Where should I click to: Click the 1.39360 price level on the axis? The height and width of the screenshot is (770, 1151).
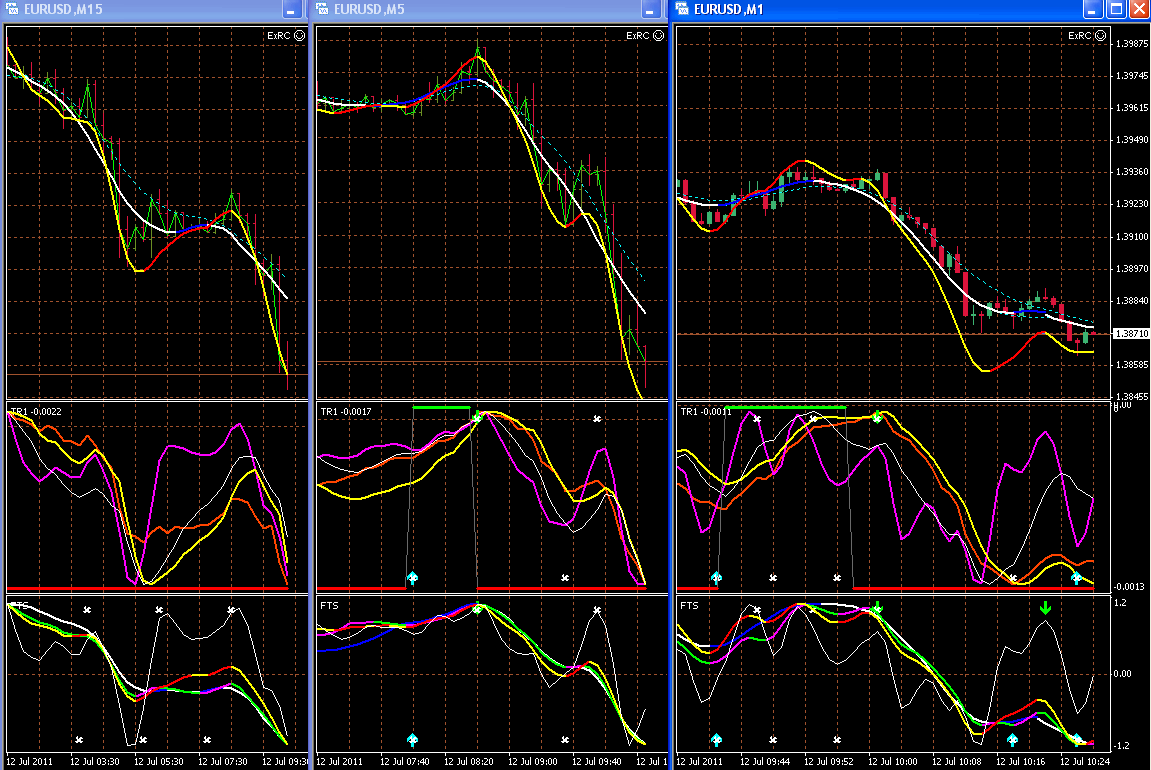[1131, 172]
